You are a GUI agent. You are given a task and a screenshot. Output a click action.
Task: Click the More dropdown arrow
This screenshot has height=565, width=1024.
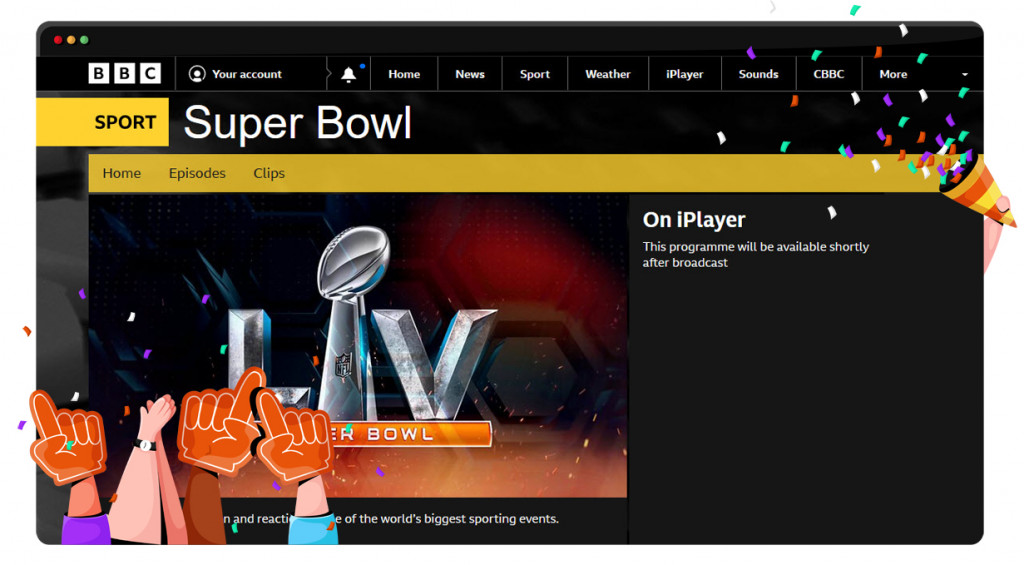pyautogui.click(x=965, y=74)
